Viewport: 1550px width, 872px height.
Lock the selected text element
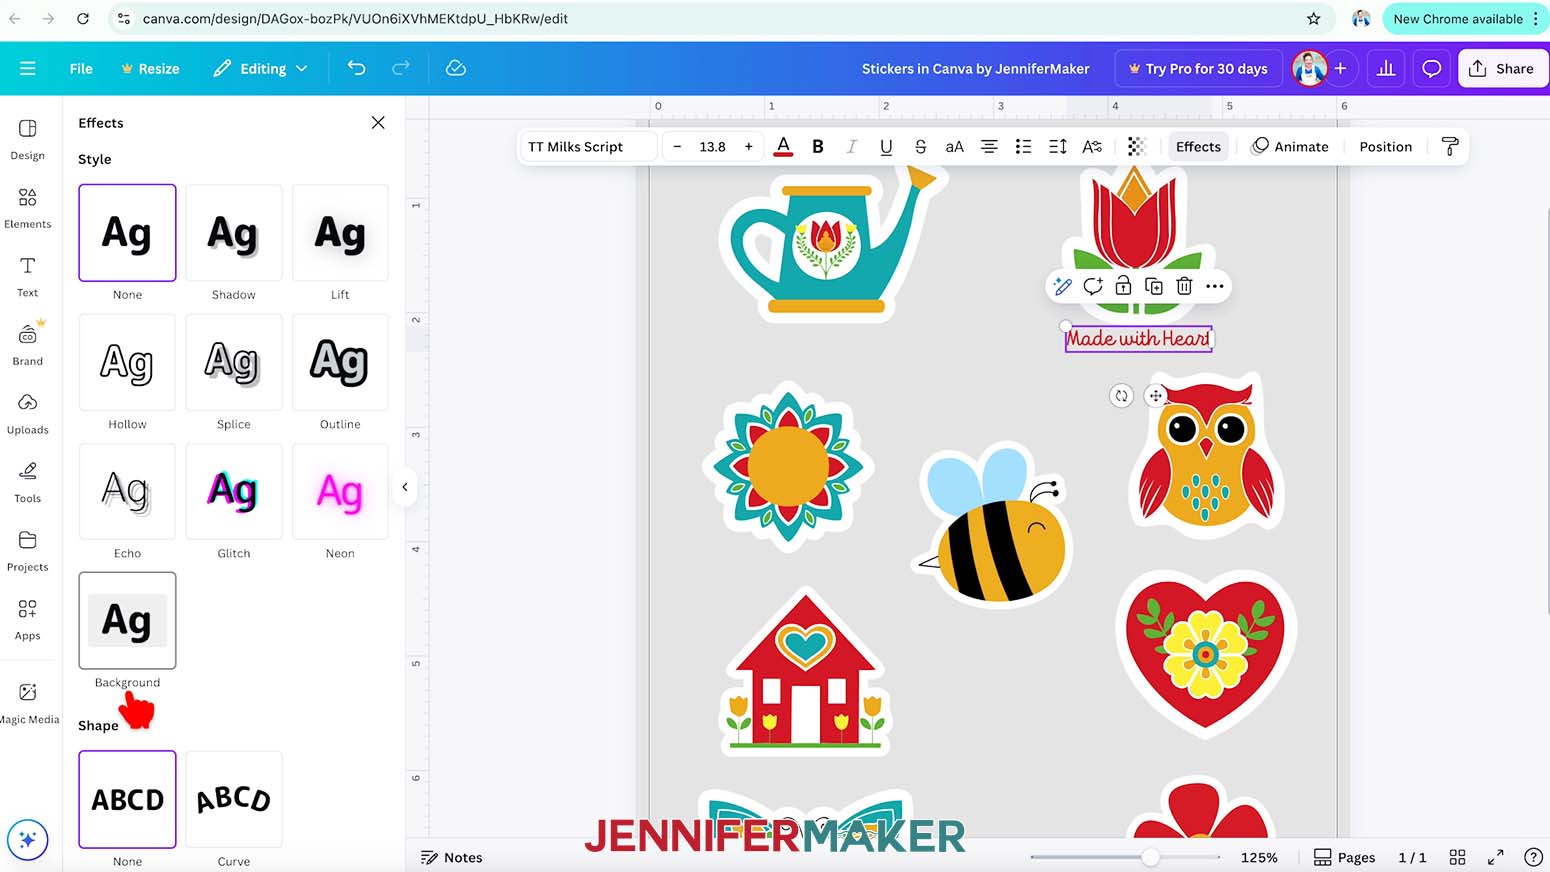1123,286
